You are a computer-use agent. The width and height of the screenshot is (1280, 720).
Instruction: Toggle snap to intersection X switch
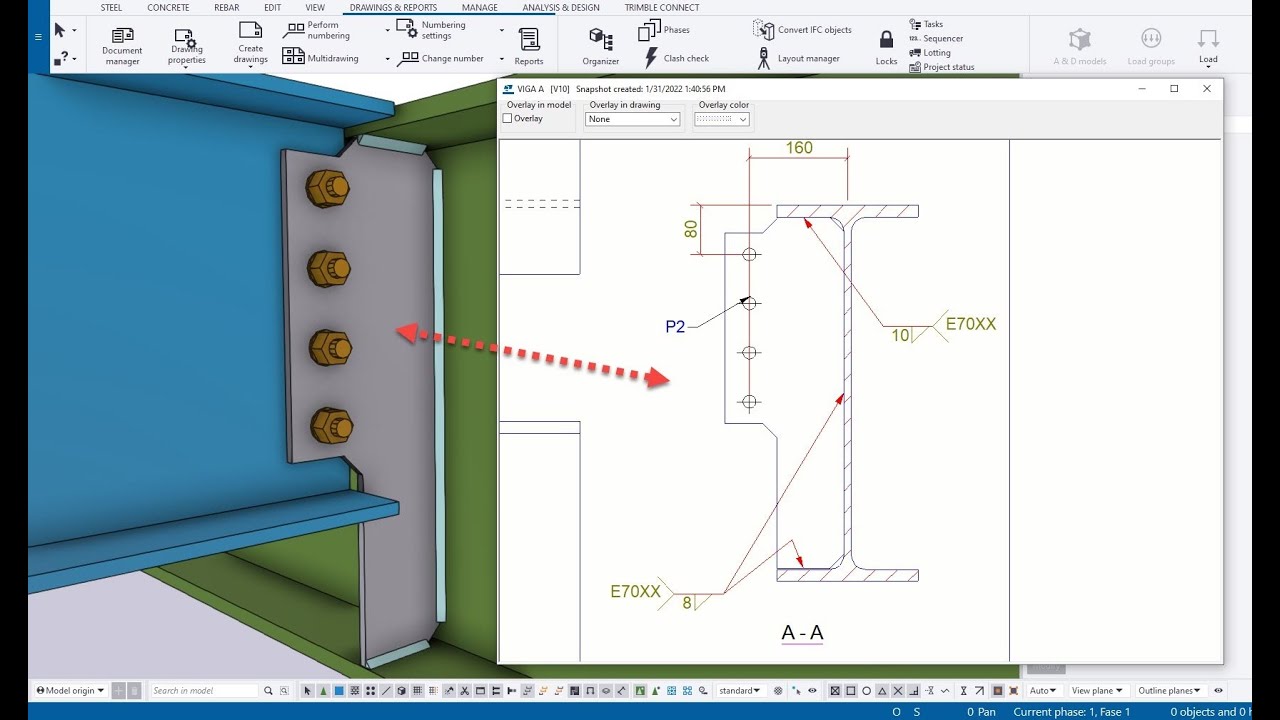click(x=898, y=690)
